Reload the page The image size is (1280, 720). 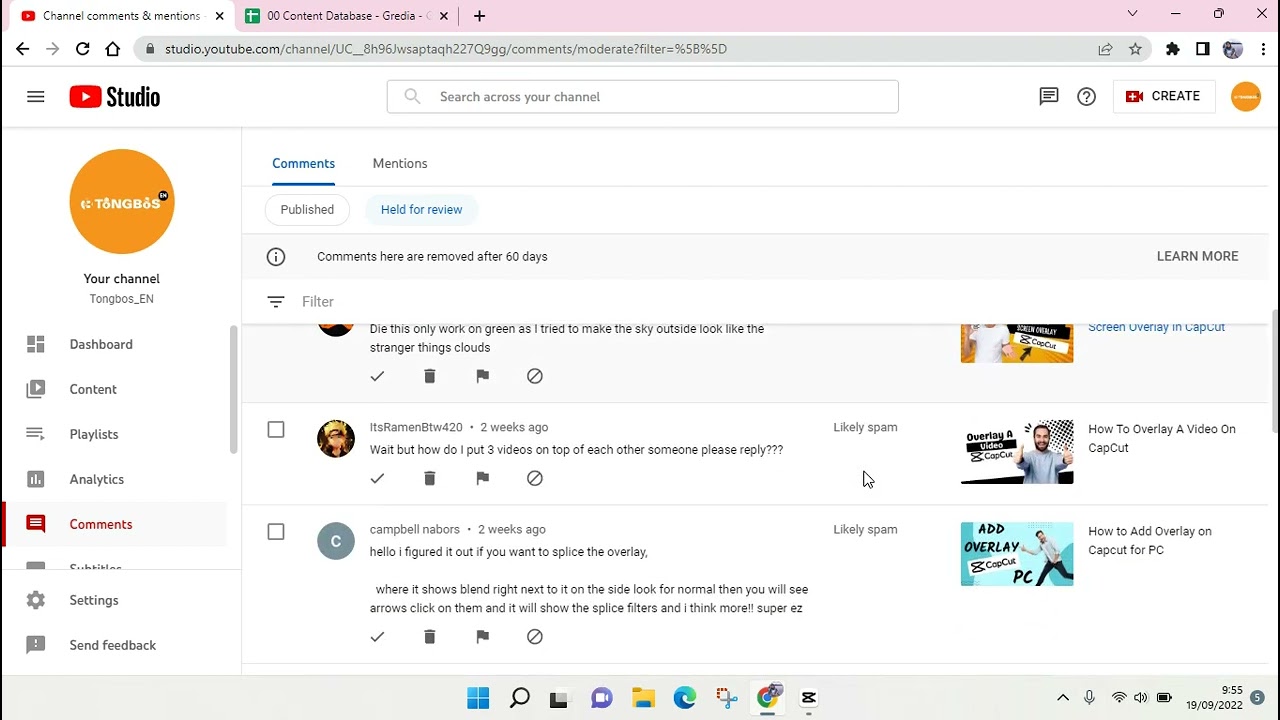pyautogui.click(x=83, y=49)
